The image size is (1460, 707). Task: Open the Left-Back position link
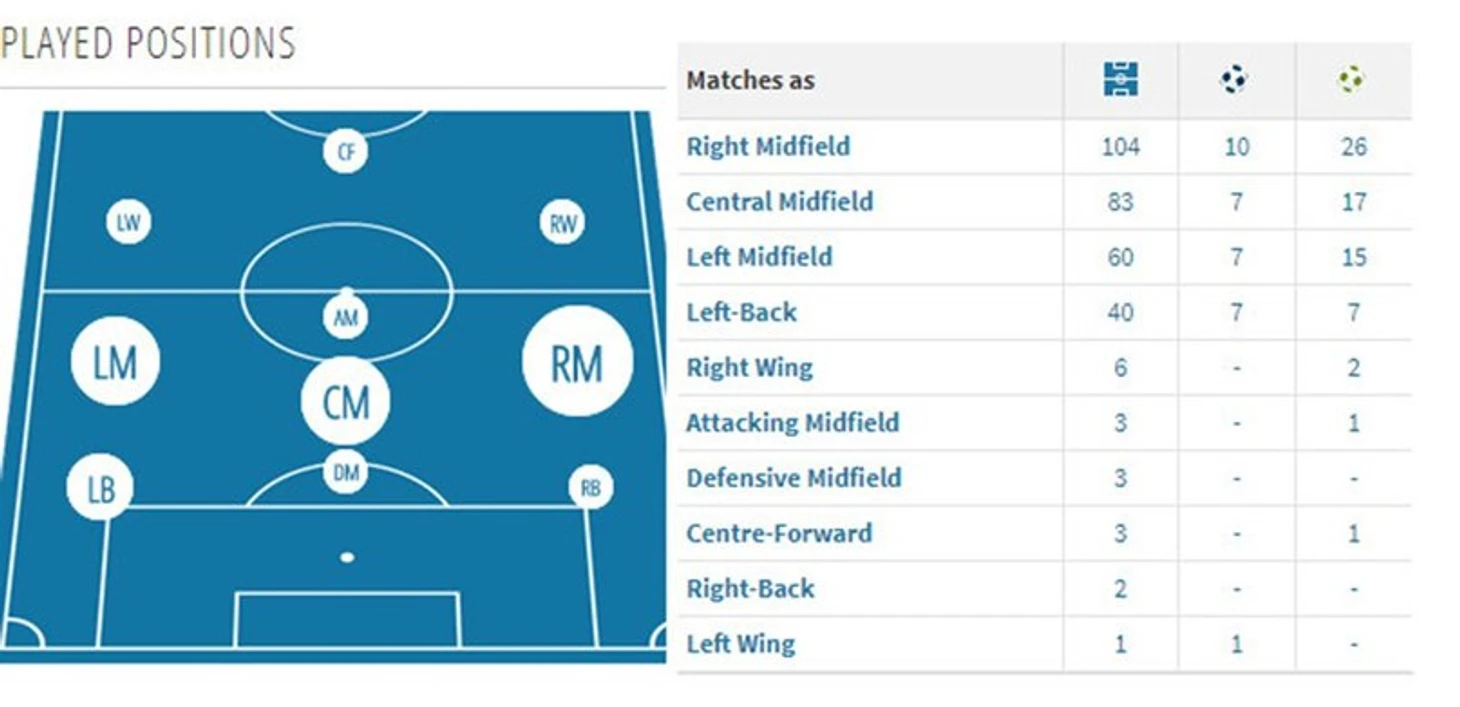741,312
